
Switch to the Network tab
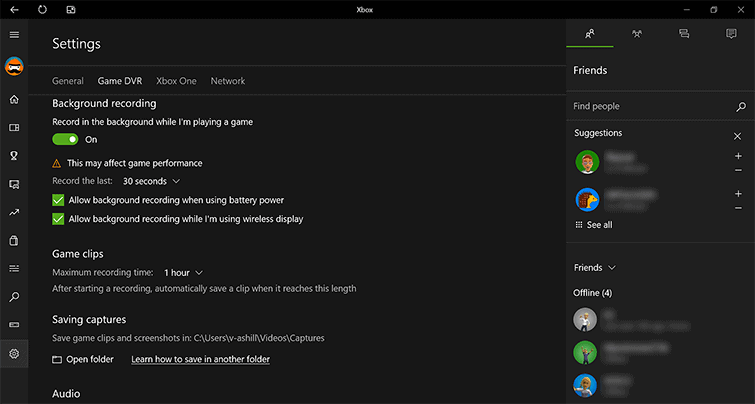pyautogui.click(x=228, y=81)
